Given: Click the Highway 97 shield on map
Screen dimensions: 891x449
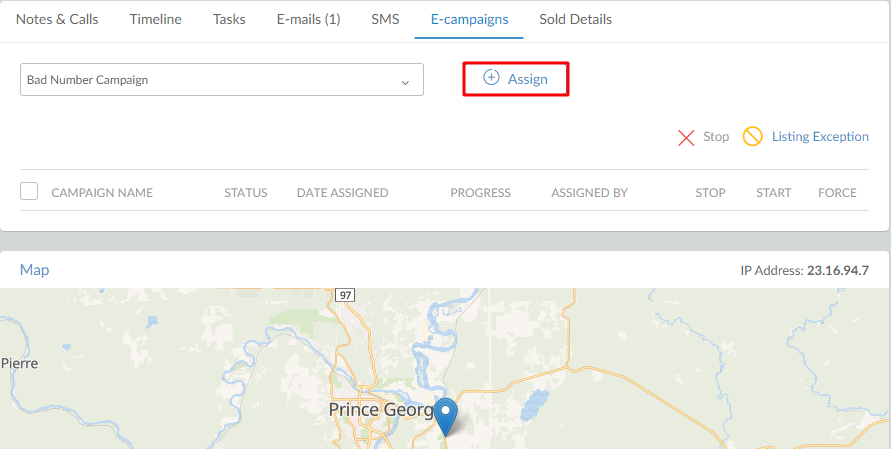Looking at the screenshot, I should pyautogui.click(x=344, y=296).
